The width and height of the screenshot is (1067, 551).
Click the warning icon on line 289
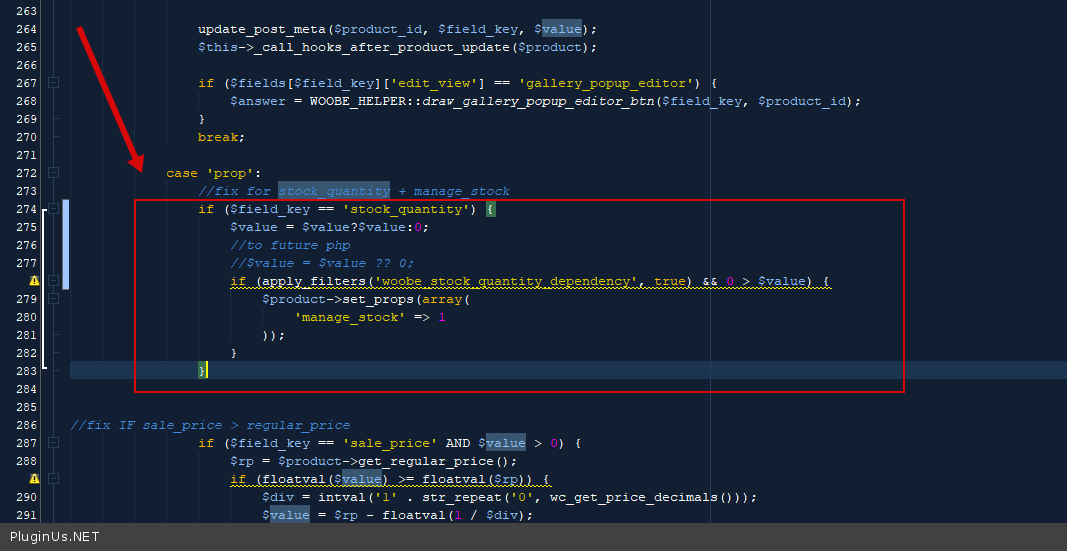[34, 479]
